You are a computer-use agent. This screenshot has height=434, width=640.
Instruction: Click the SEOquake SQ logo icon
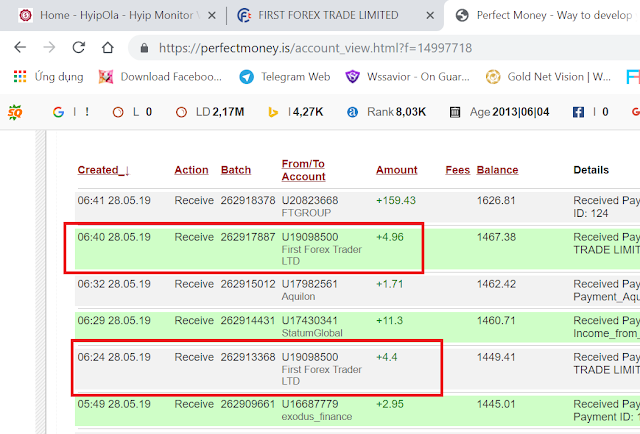pos(15,112)
